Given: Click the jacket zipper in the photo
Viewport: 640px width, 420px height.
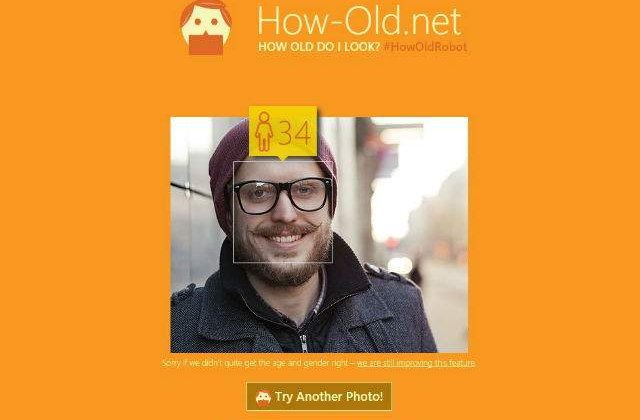Looking at the screenshot, I should coord(304,343).
